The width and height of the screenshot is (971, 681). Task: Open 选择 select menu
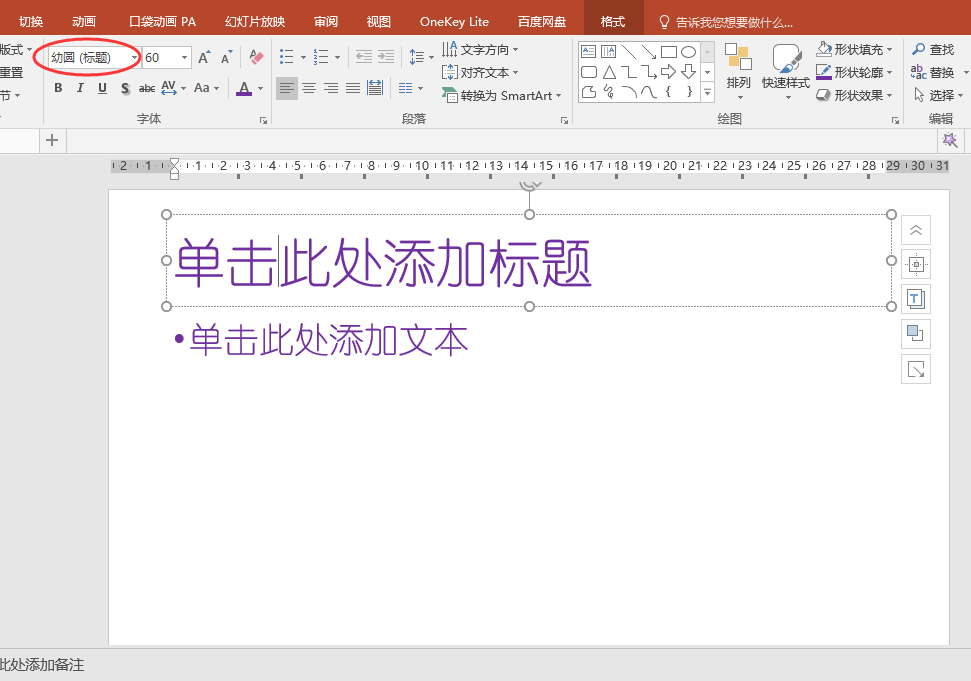(938, 95)
